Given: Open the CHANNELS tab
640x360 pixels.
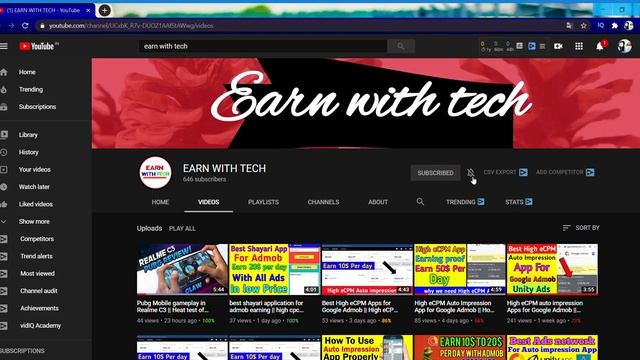Looking at the screenshot, I should pyautogui.click(x=323, y=202).
